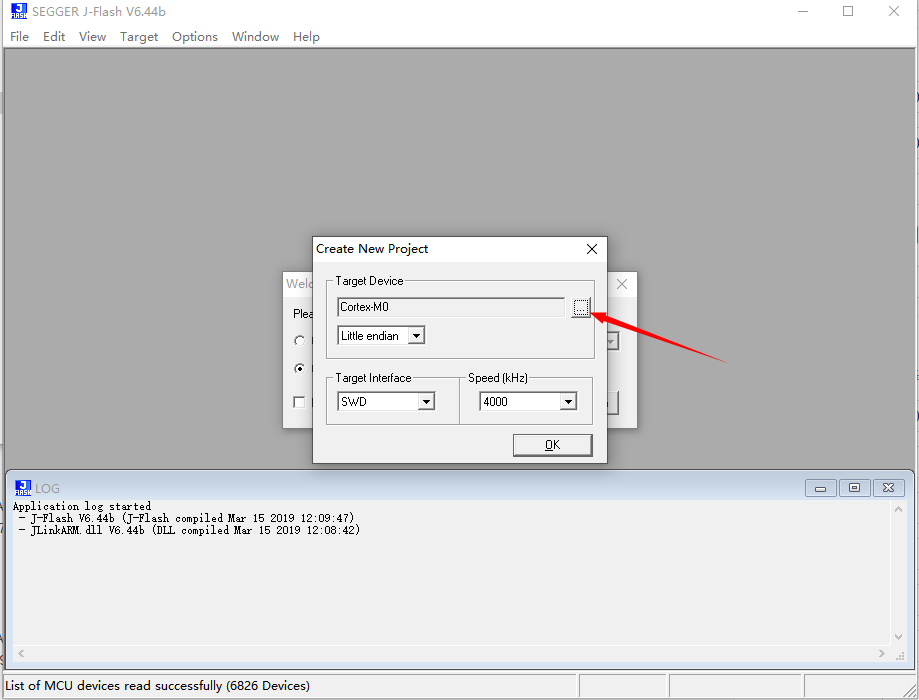919x700 pixels.
Task: Open the File menu
Action: (19, 36)
